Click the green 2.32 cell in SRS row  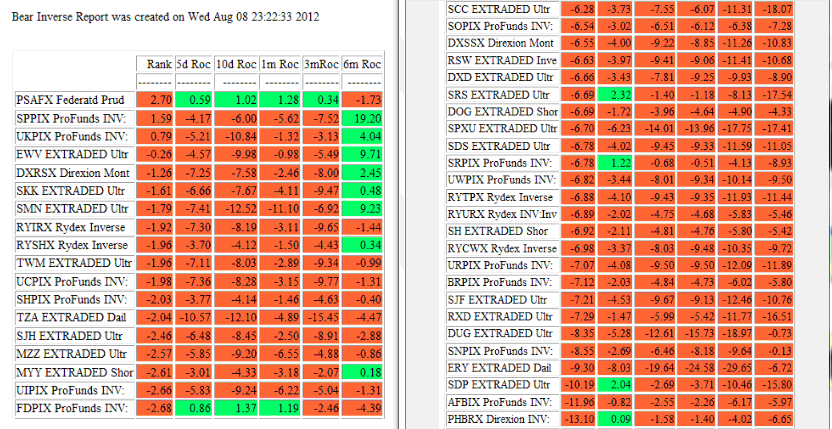tap(615, 95)
